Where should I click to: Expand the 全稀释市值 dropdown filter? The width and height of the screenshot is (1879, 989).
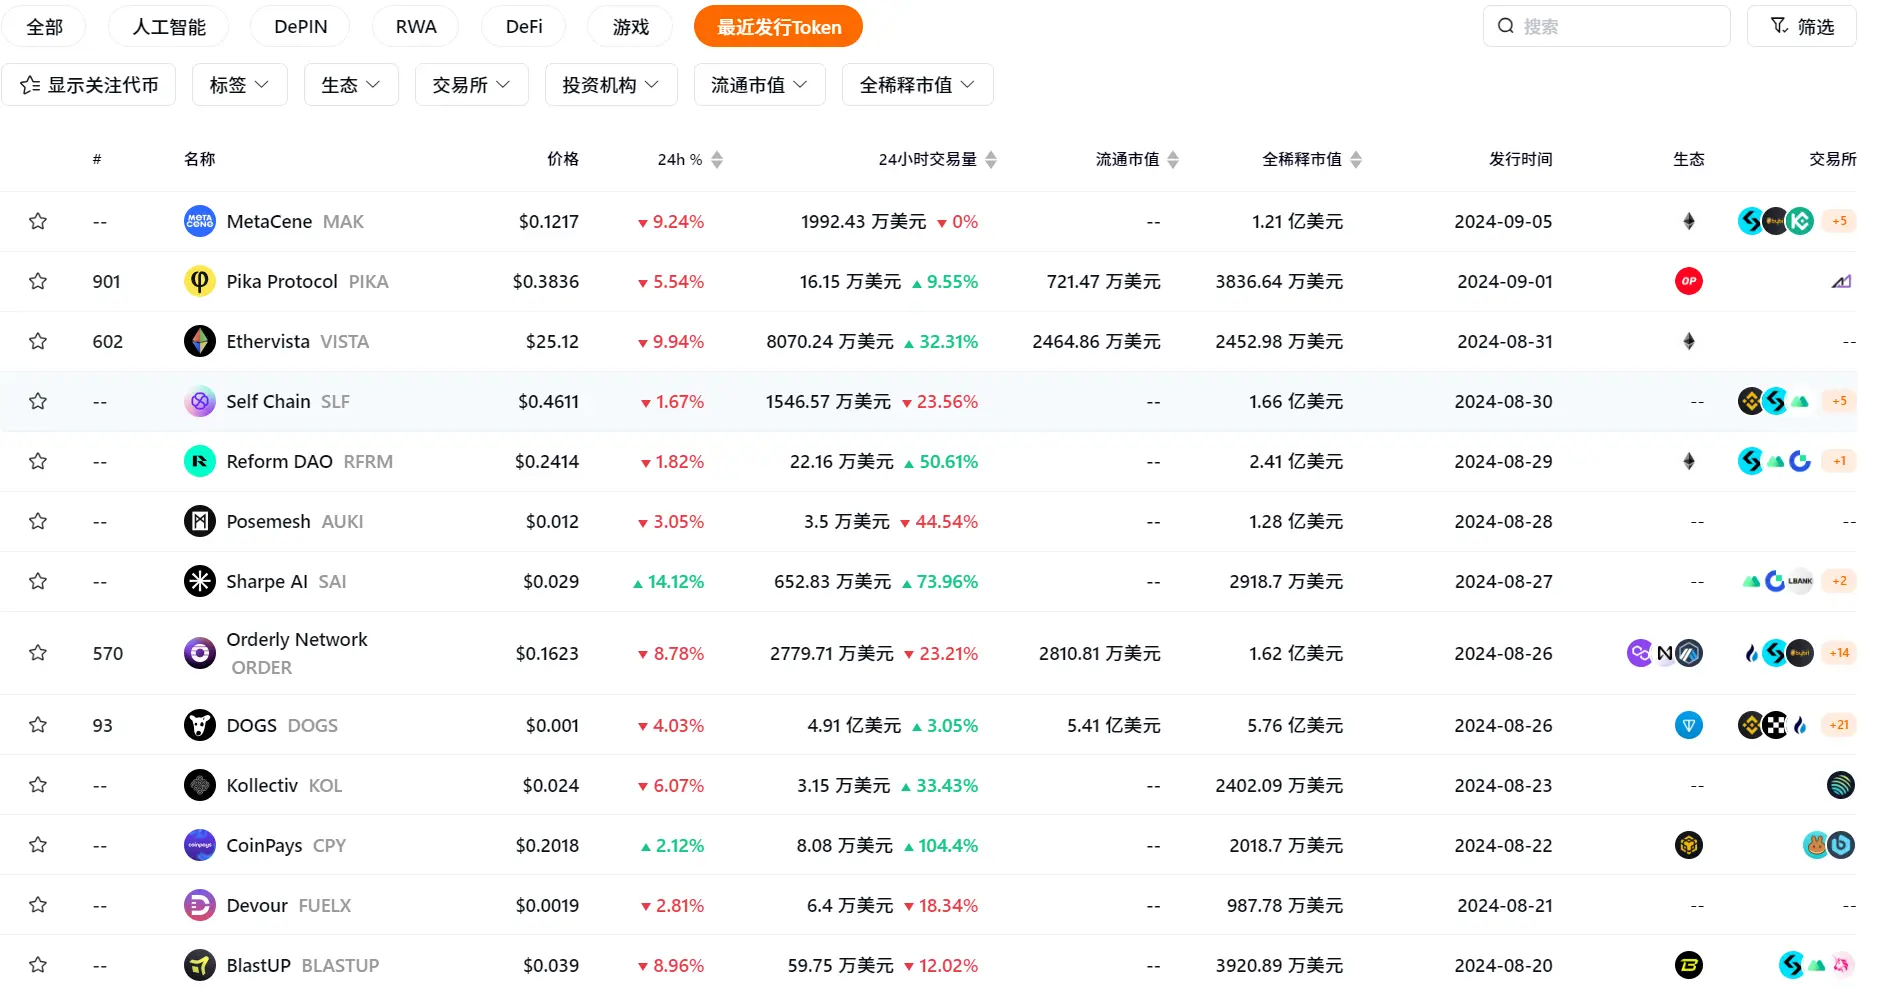tap(916, 85)
